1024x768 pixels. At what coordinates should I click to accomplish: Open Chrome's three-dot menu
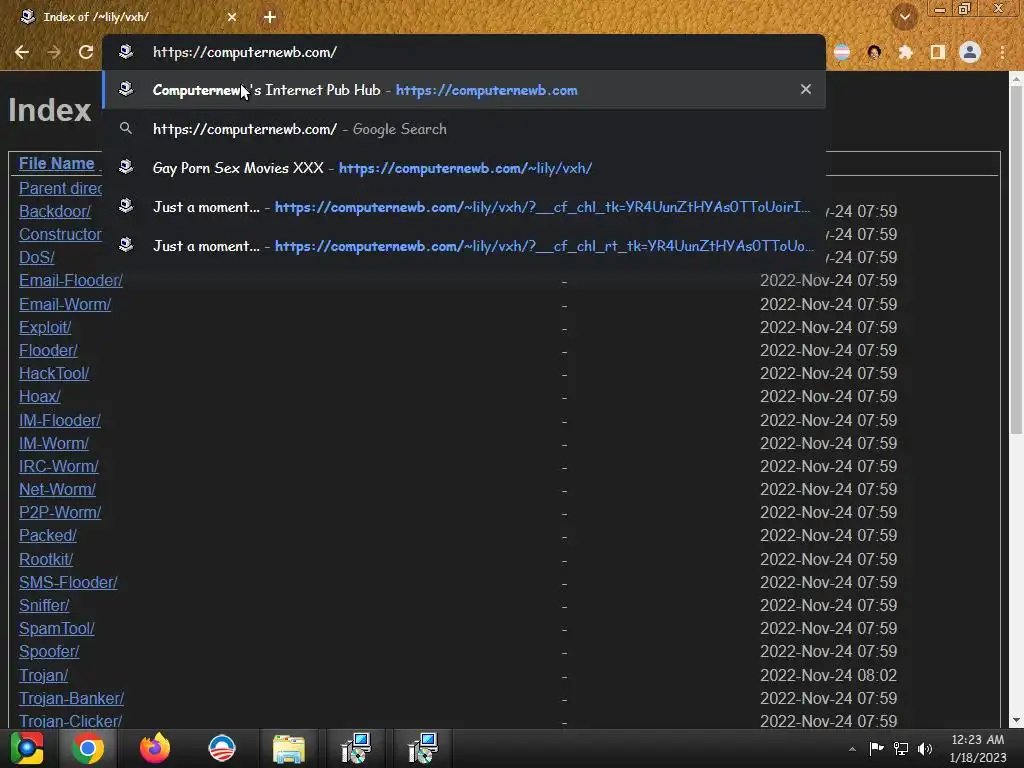[1002, 52]
